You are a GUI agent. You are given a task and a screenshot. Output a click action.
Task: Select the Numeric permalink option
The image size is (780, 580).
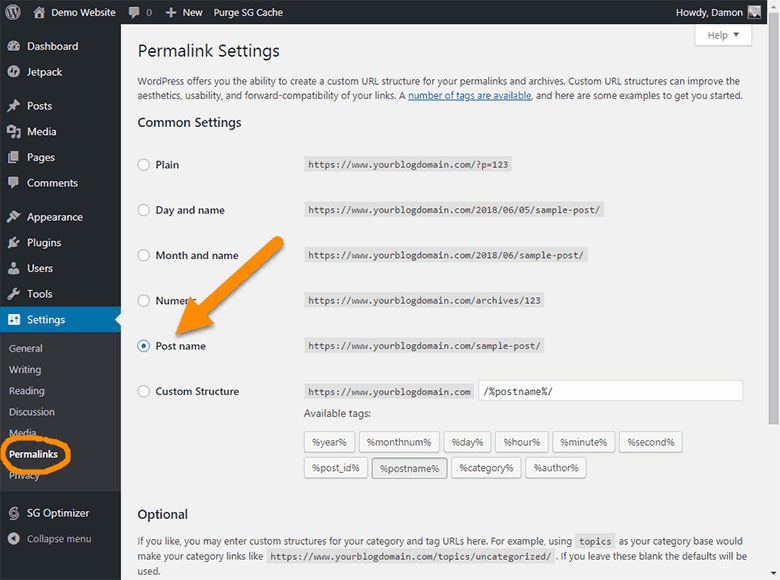click(x=143, y=300)
